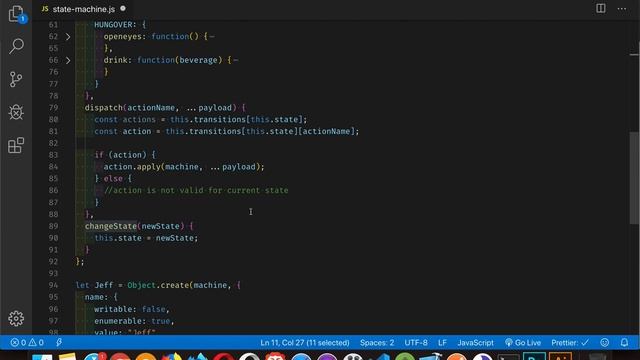
Task: Select the state-machine.js editor tab
Action: click(84, 9)
